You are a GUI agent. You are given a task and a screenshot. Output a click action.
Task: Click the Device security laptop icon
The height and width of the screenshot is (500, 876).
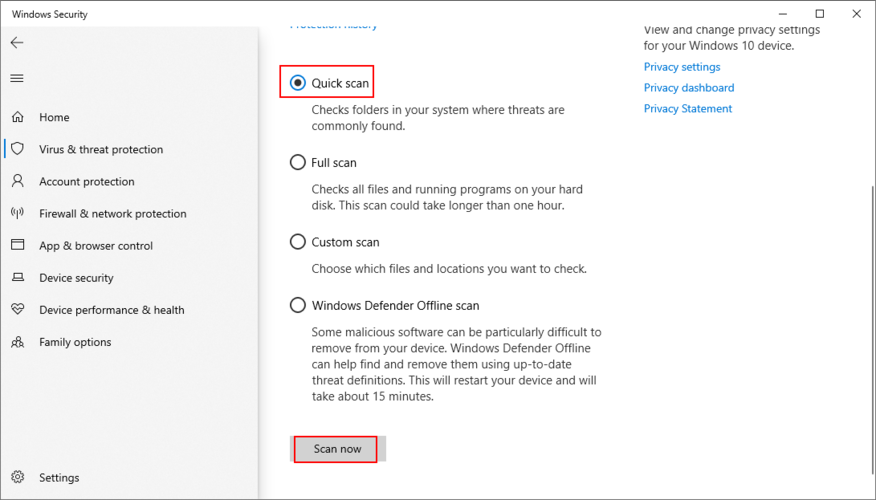(18, 277)
